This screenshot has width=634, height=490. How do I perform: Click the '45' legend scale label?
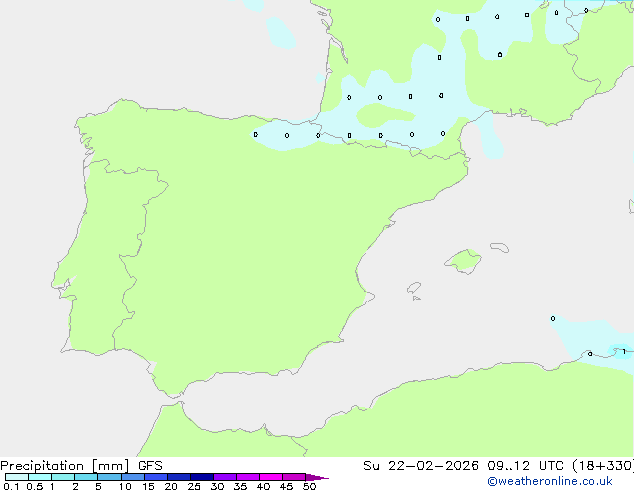286,486
